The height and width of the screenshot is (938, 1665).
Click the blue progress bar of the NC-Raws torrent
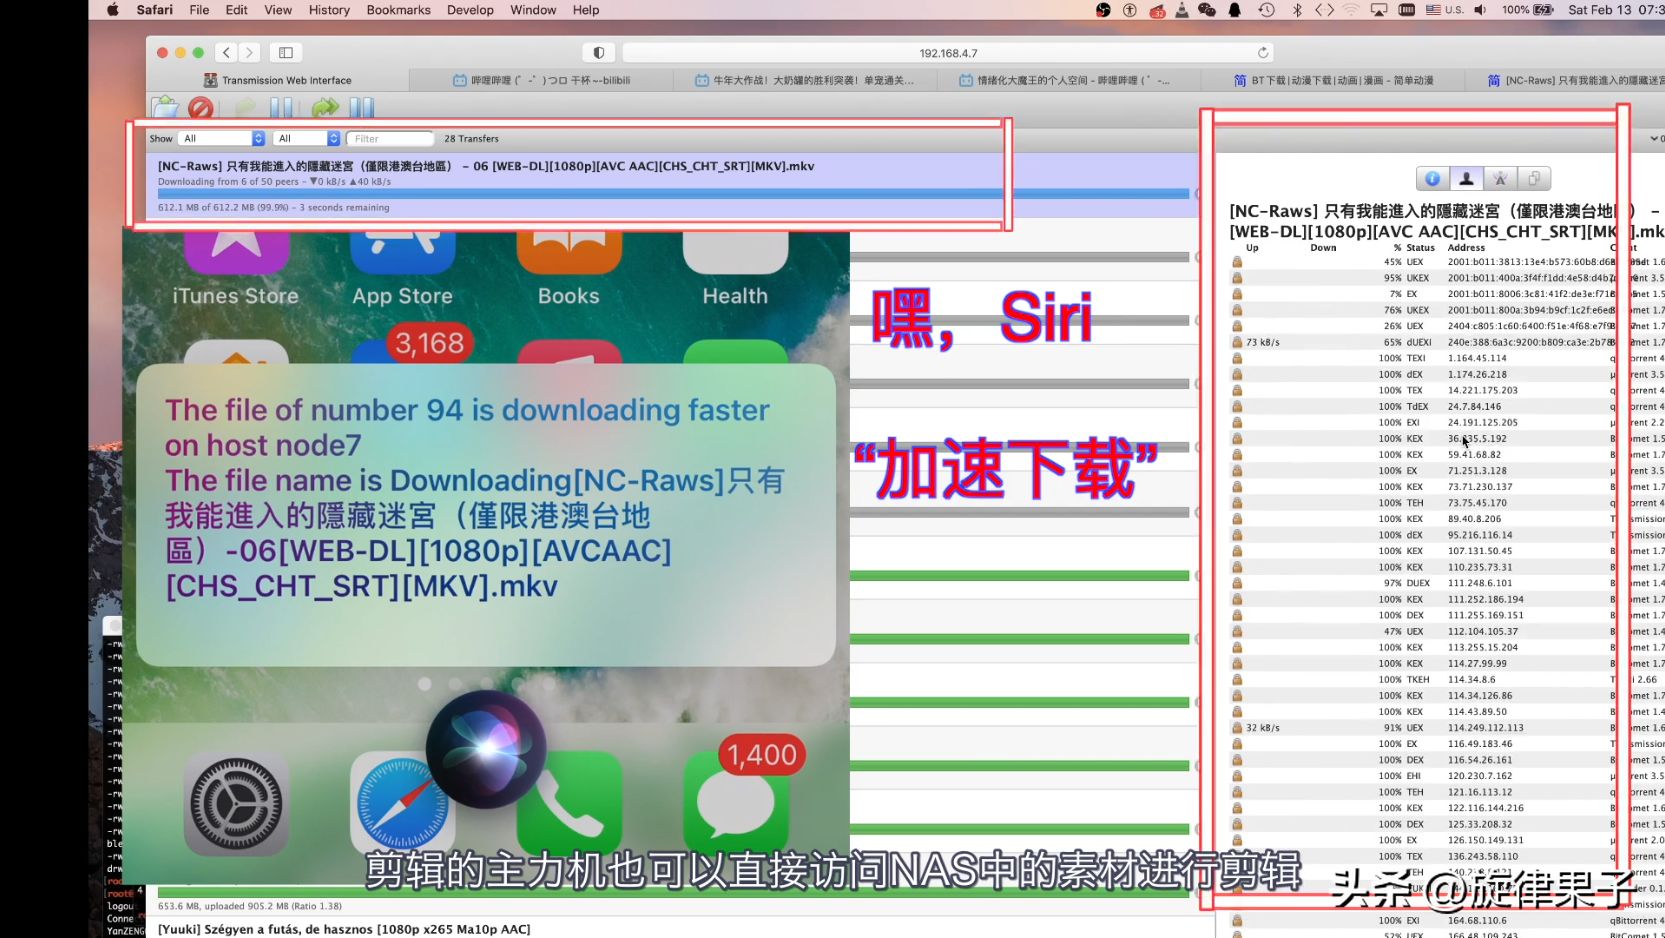click(673, 194)
